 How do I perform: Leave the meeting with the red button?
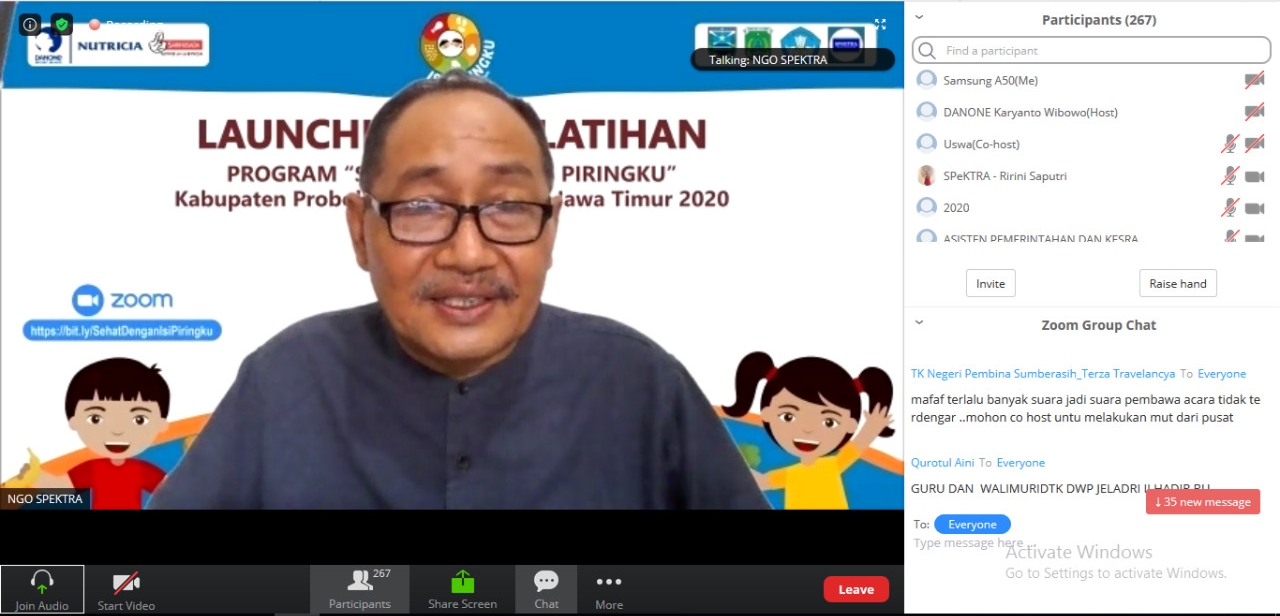pyautogui.click(x=856, y=589)
